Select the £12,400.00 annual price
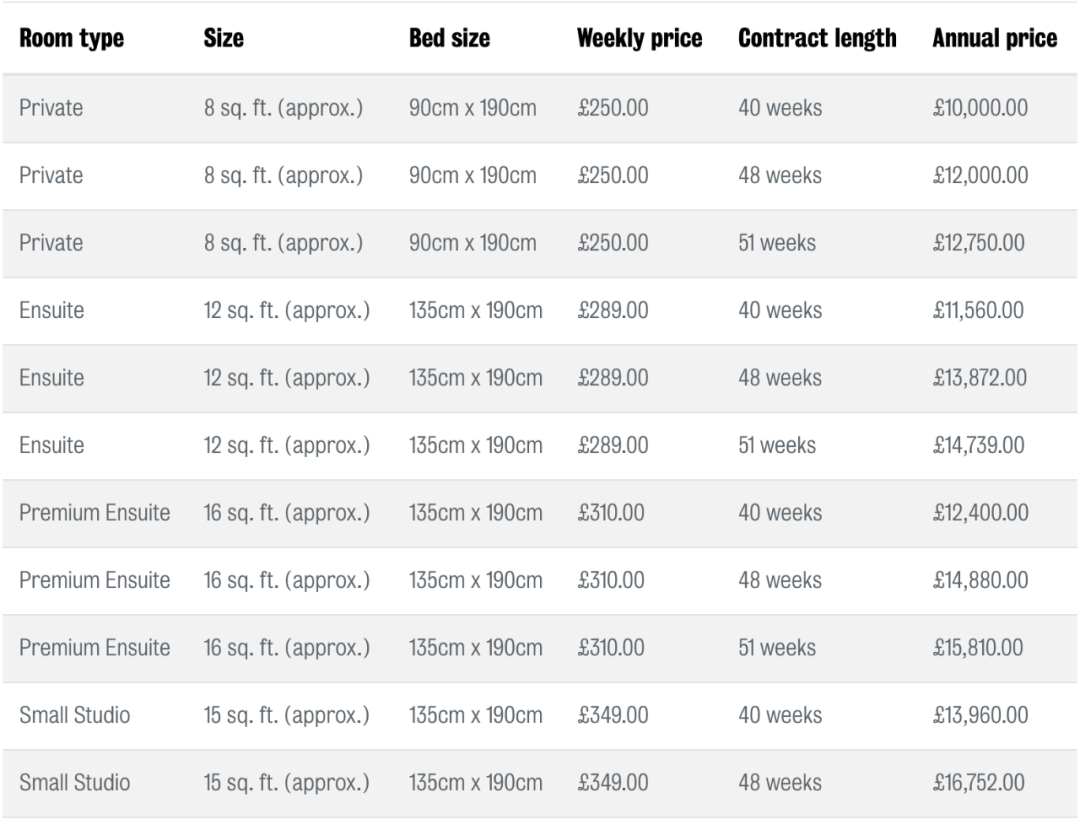 pos(978,513)
